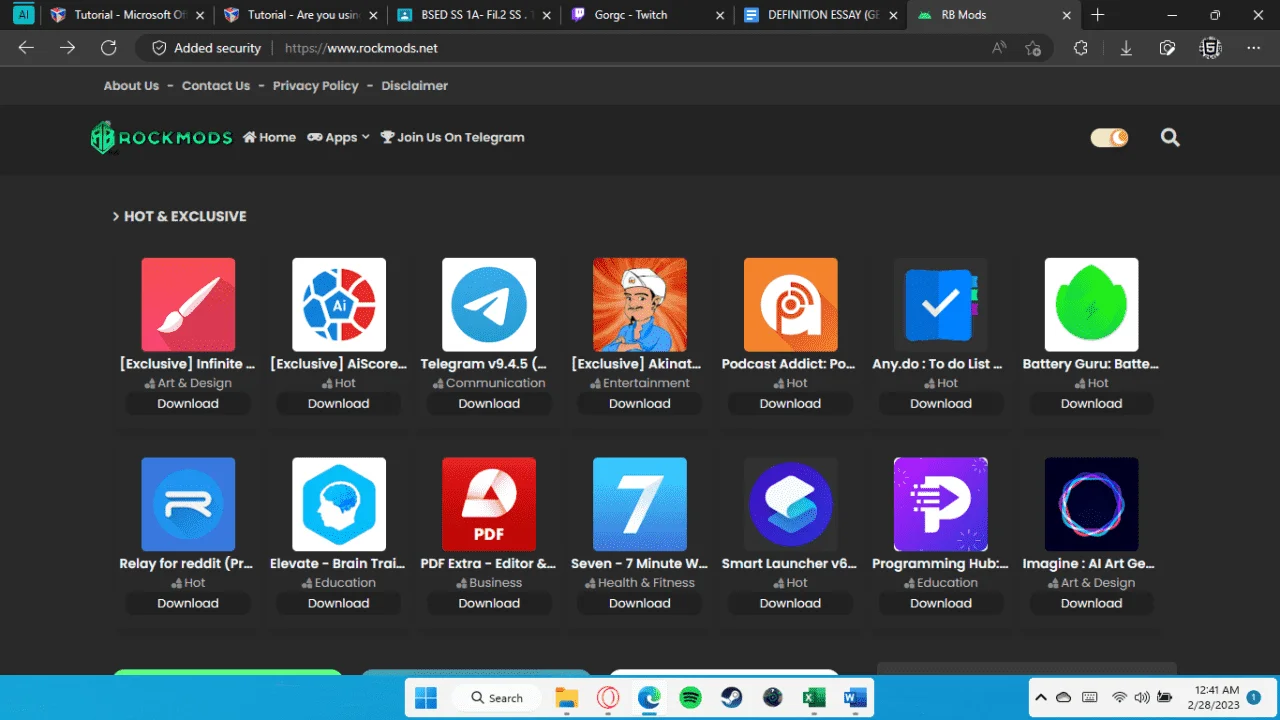Open the Relay for reddit icon
The width and height of the screenshot is (1280, 720).
tap(188, 505)
